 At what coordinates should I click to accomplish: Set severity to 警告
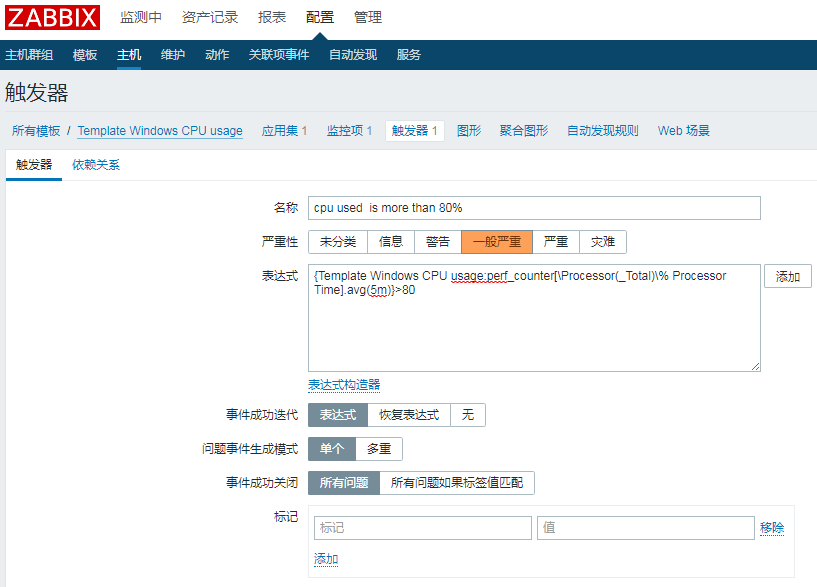(x=438, y=242)
